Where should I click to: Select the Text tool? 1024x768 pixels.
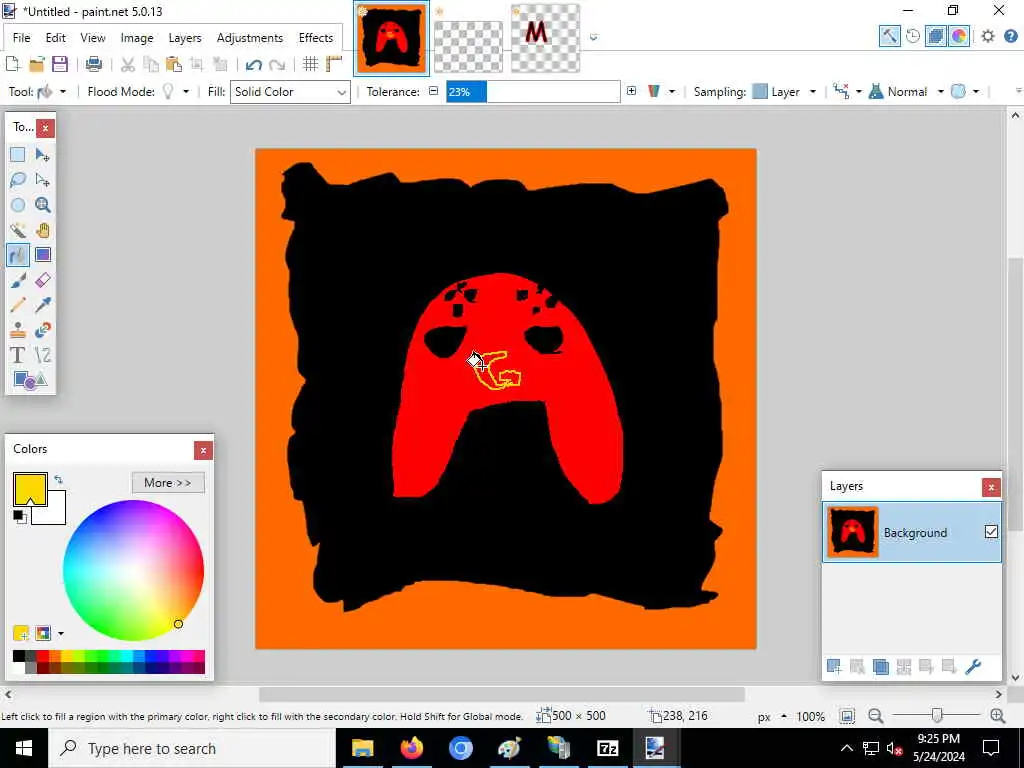click(x=18, y=355)
